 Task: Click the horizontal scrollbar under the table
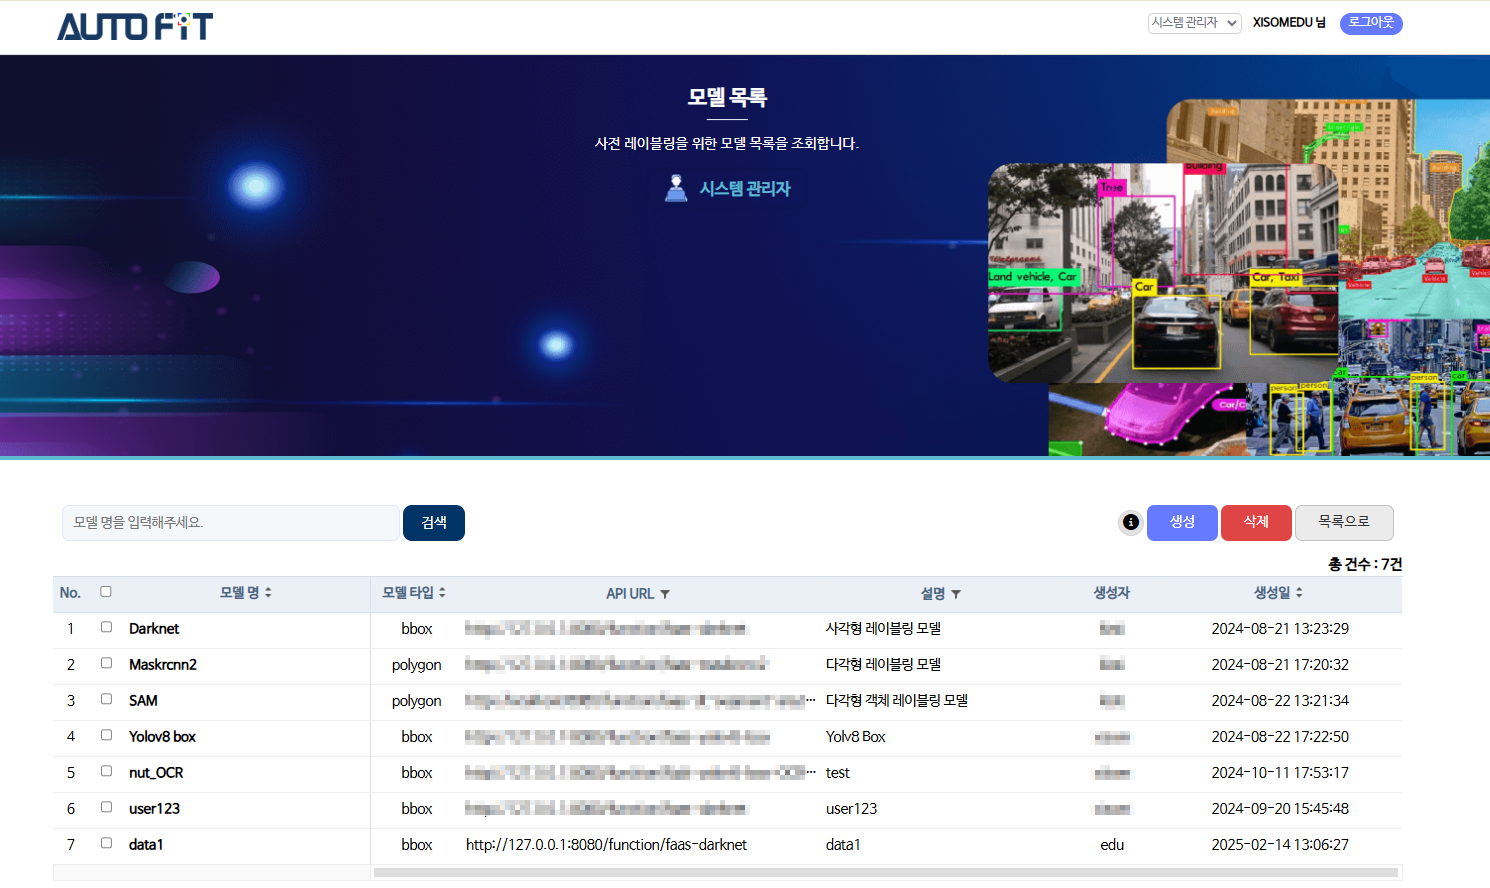pyautogui.click(x=885, y=873)
